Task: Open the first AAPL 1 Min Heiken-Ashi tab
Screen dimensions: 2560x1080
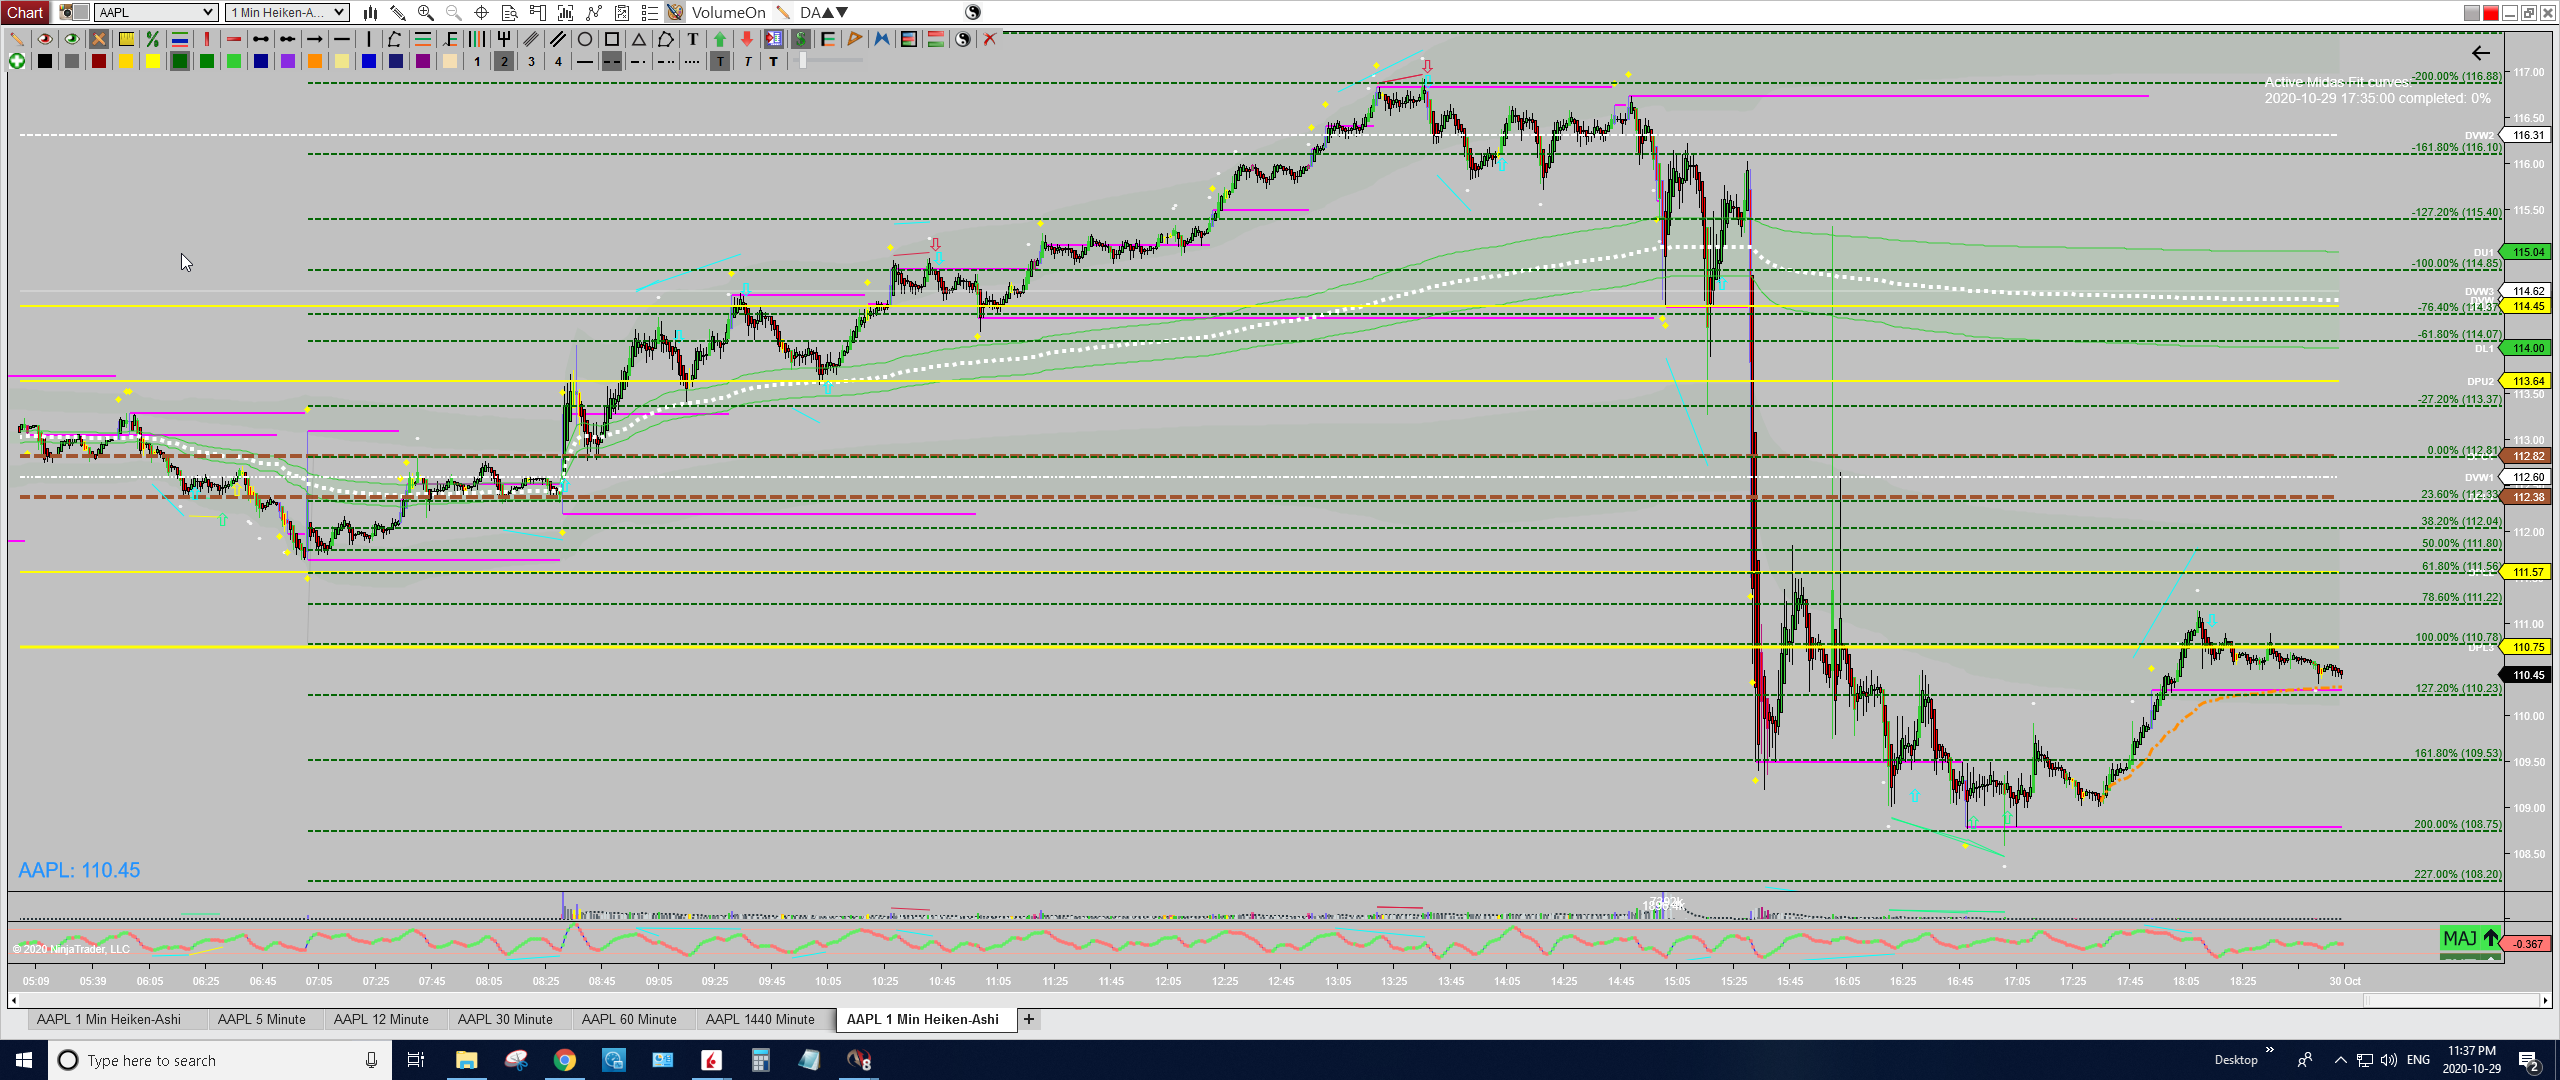Action: [x=109, y=1019]
